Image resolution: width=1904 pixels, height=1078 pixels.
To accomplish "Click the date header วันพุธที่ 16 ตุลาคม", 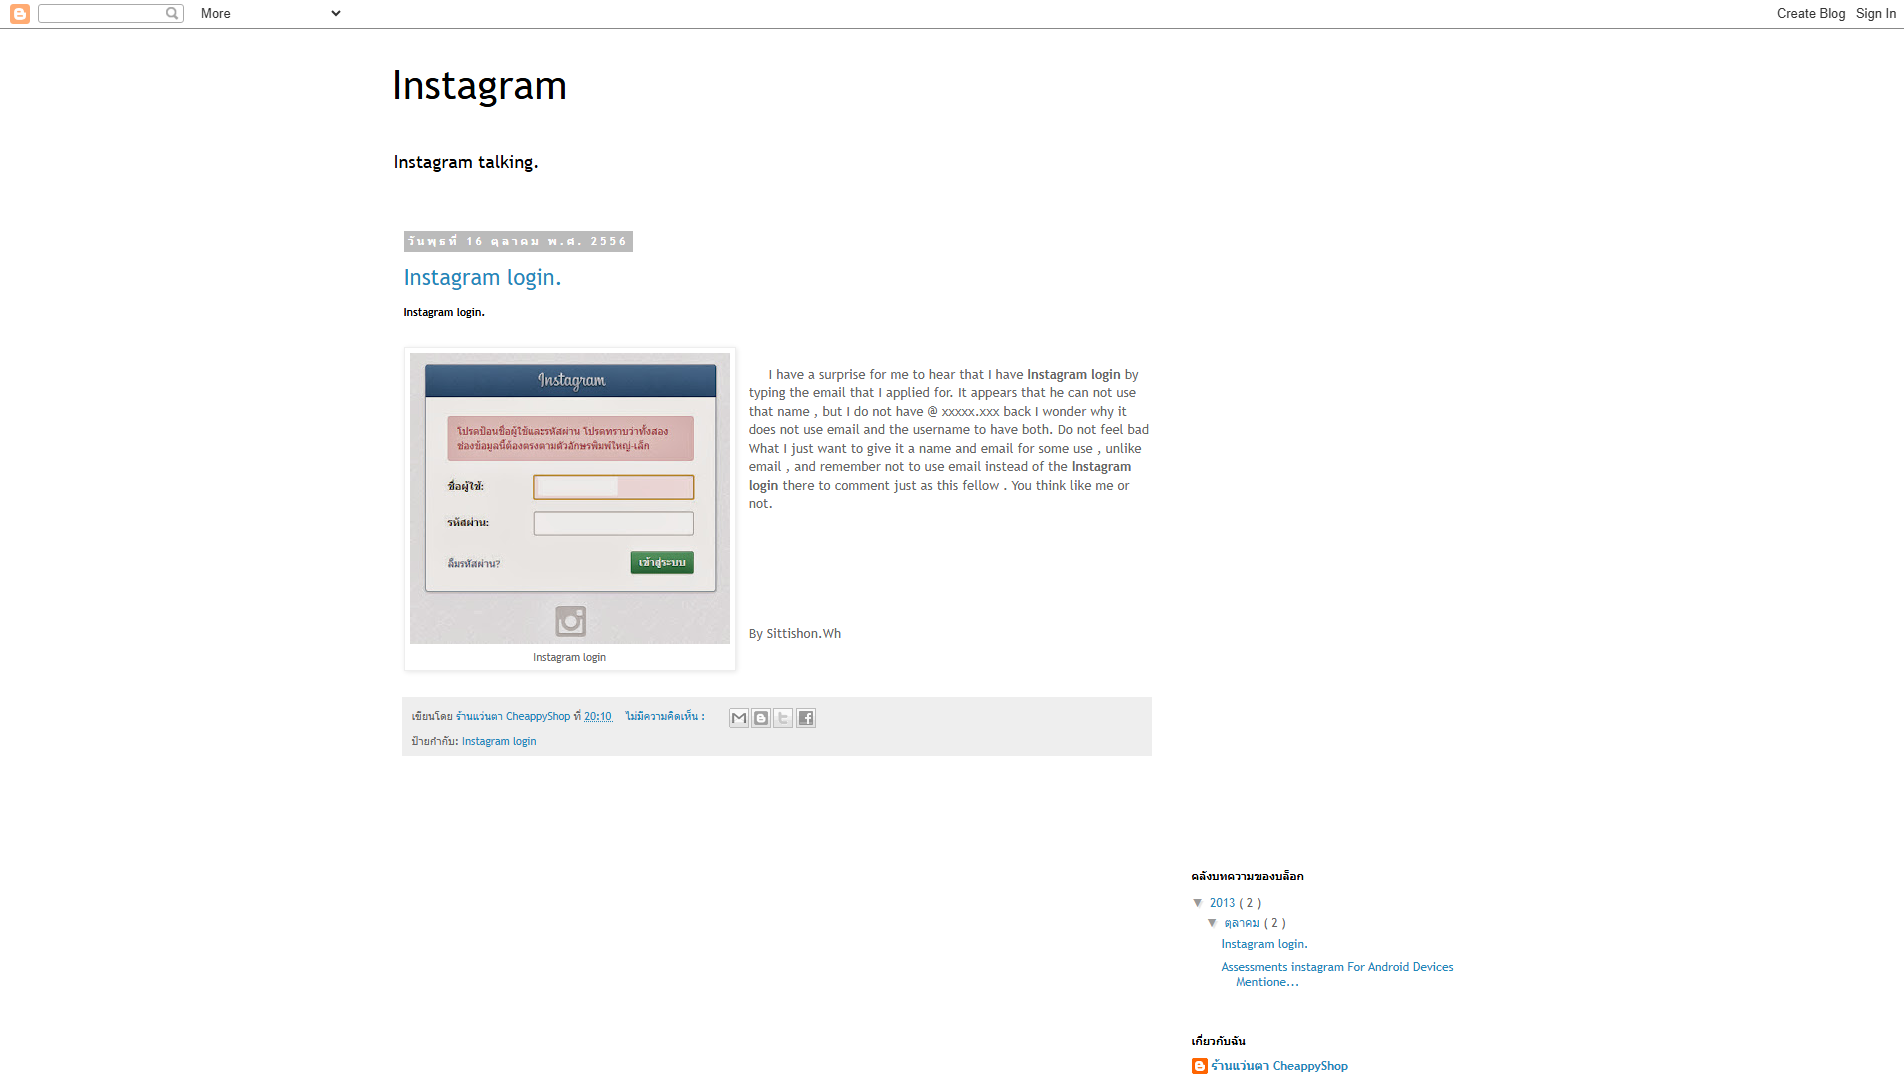I will (518, 241).
